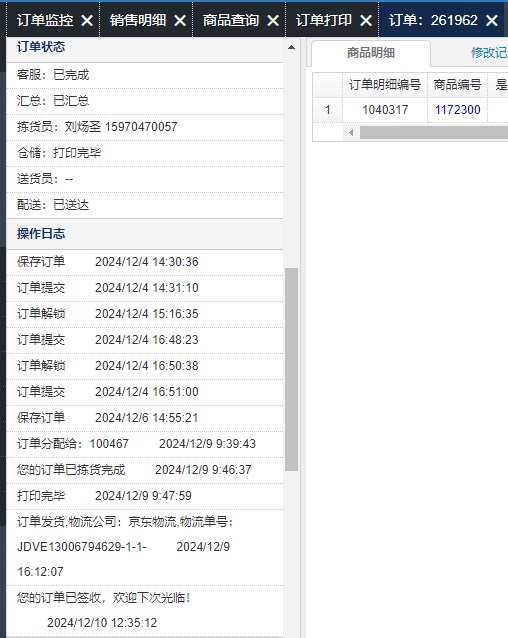Click the 订单明细编号 column header
The height and width of the screenshot is (638, 508).
pyautogui.click(x=385, y=85)
